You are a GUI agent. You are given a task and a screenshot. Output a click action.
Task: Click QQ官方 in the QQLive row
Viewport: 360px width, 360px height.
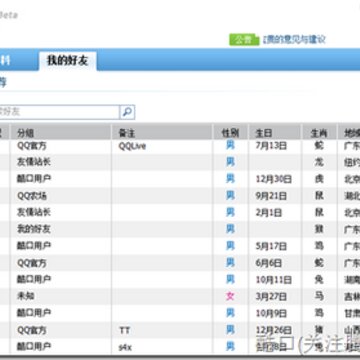tap(32, 146)
